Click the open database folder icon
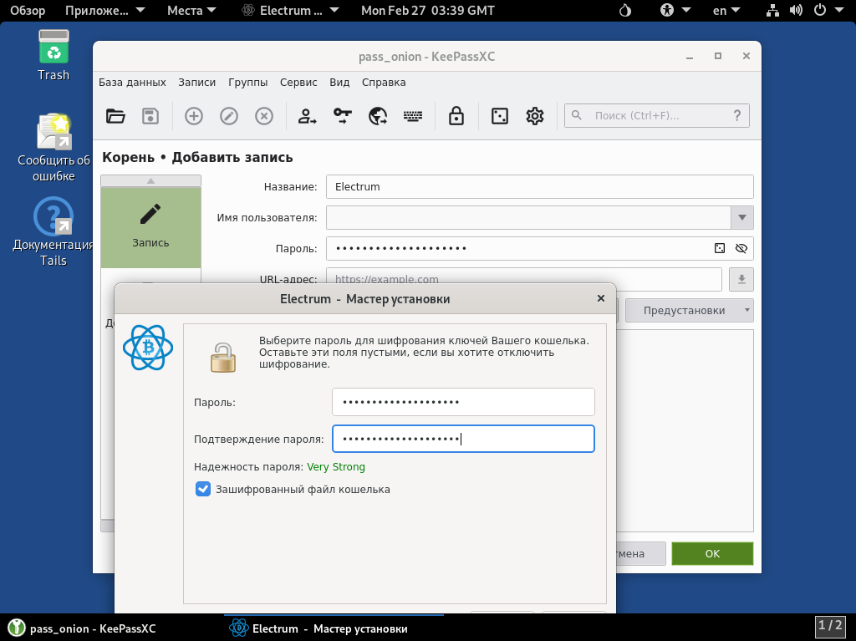856x641 pixels. tap(116, 116)
